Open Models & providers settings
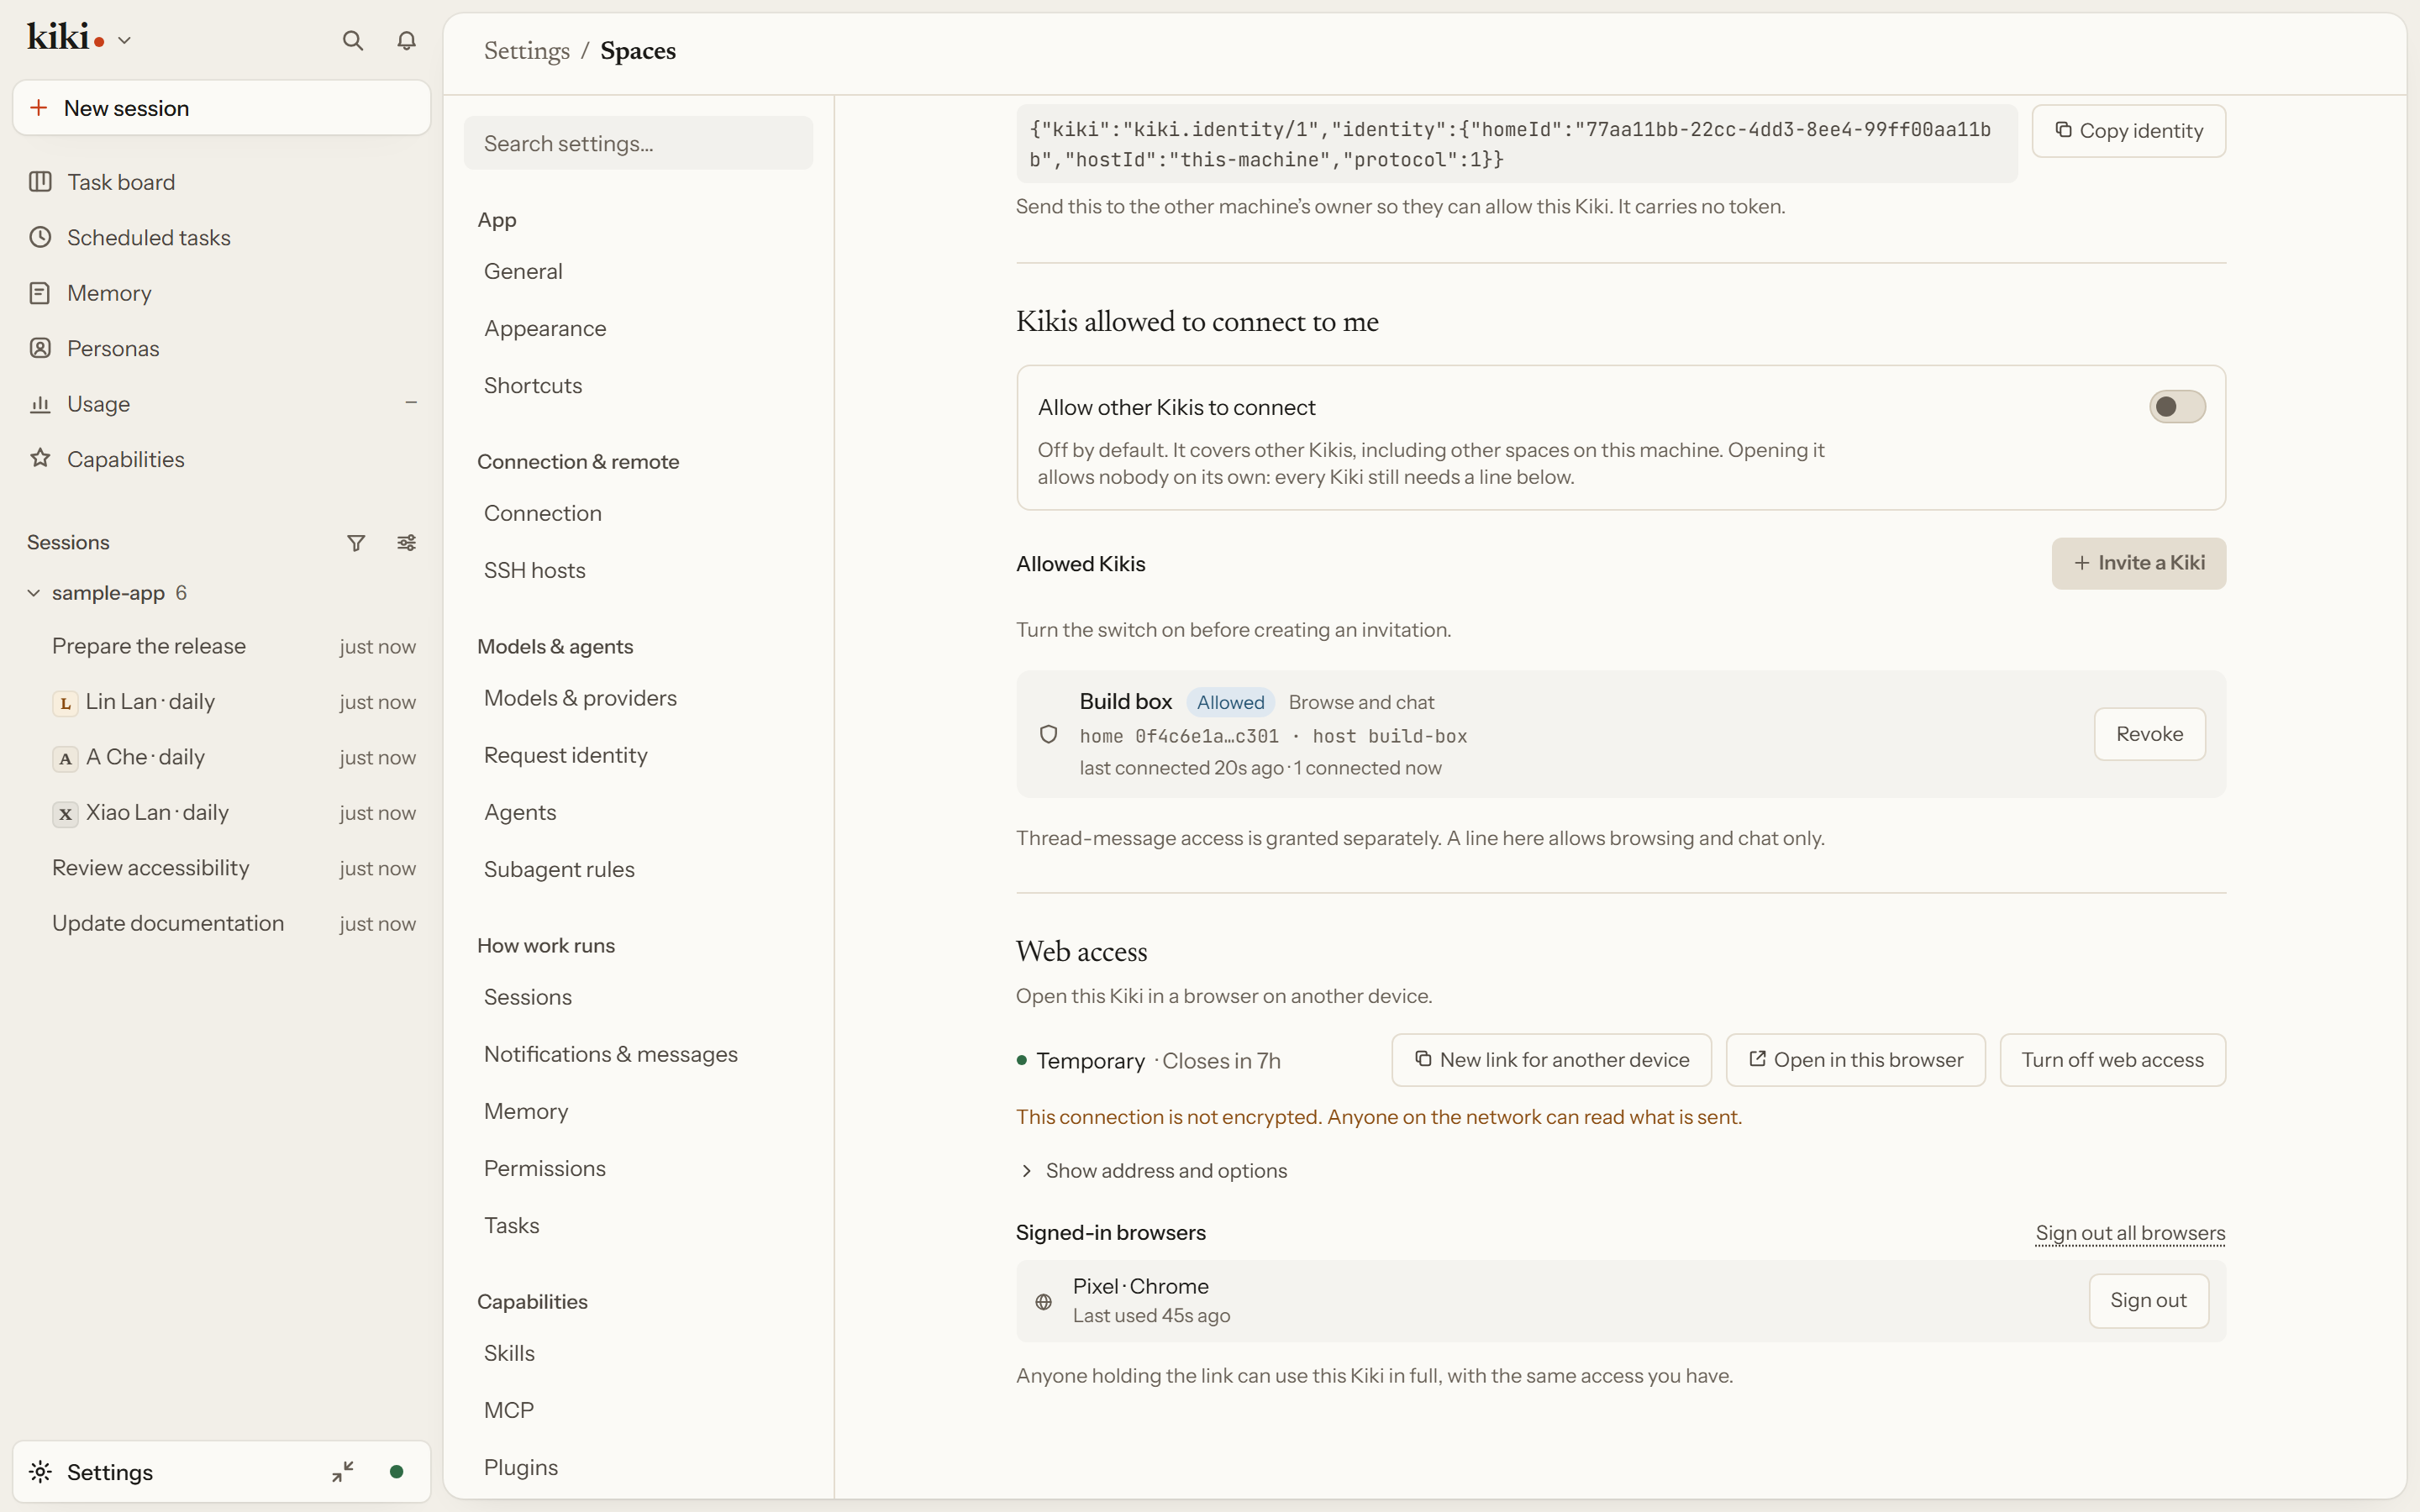Viewport: 2420px width, 1512px height. pos(638,699)
